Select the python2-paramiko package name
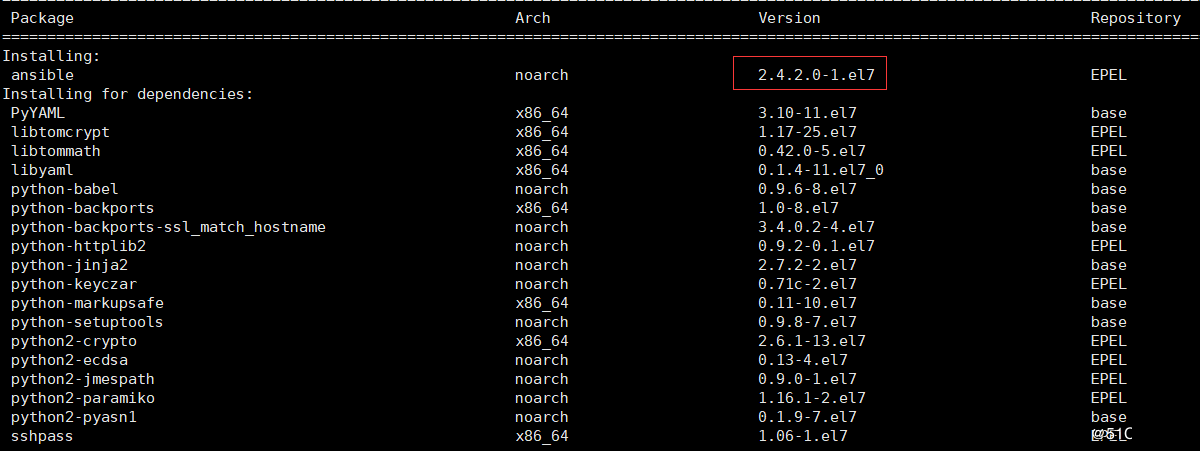 coord(83,398)
